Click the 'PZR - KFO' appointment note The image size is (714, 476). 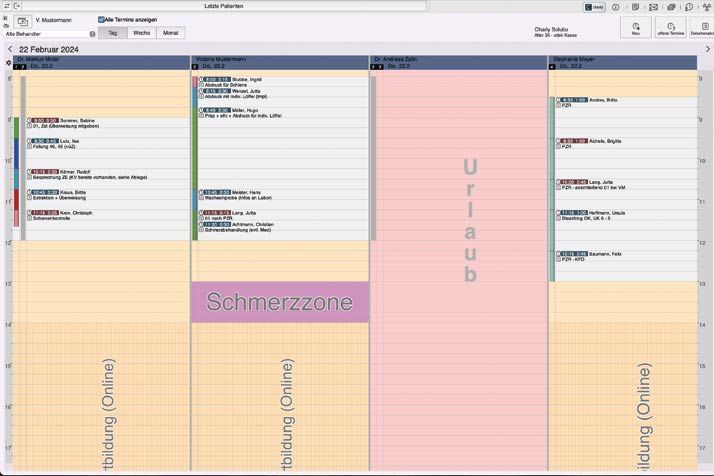573,259
